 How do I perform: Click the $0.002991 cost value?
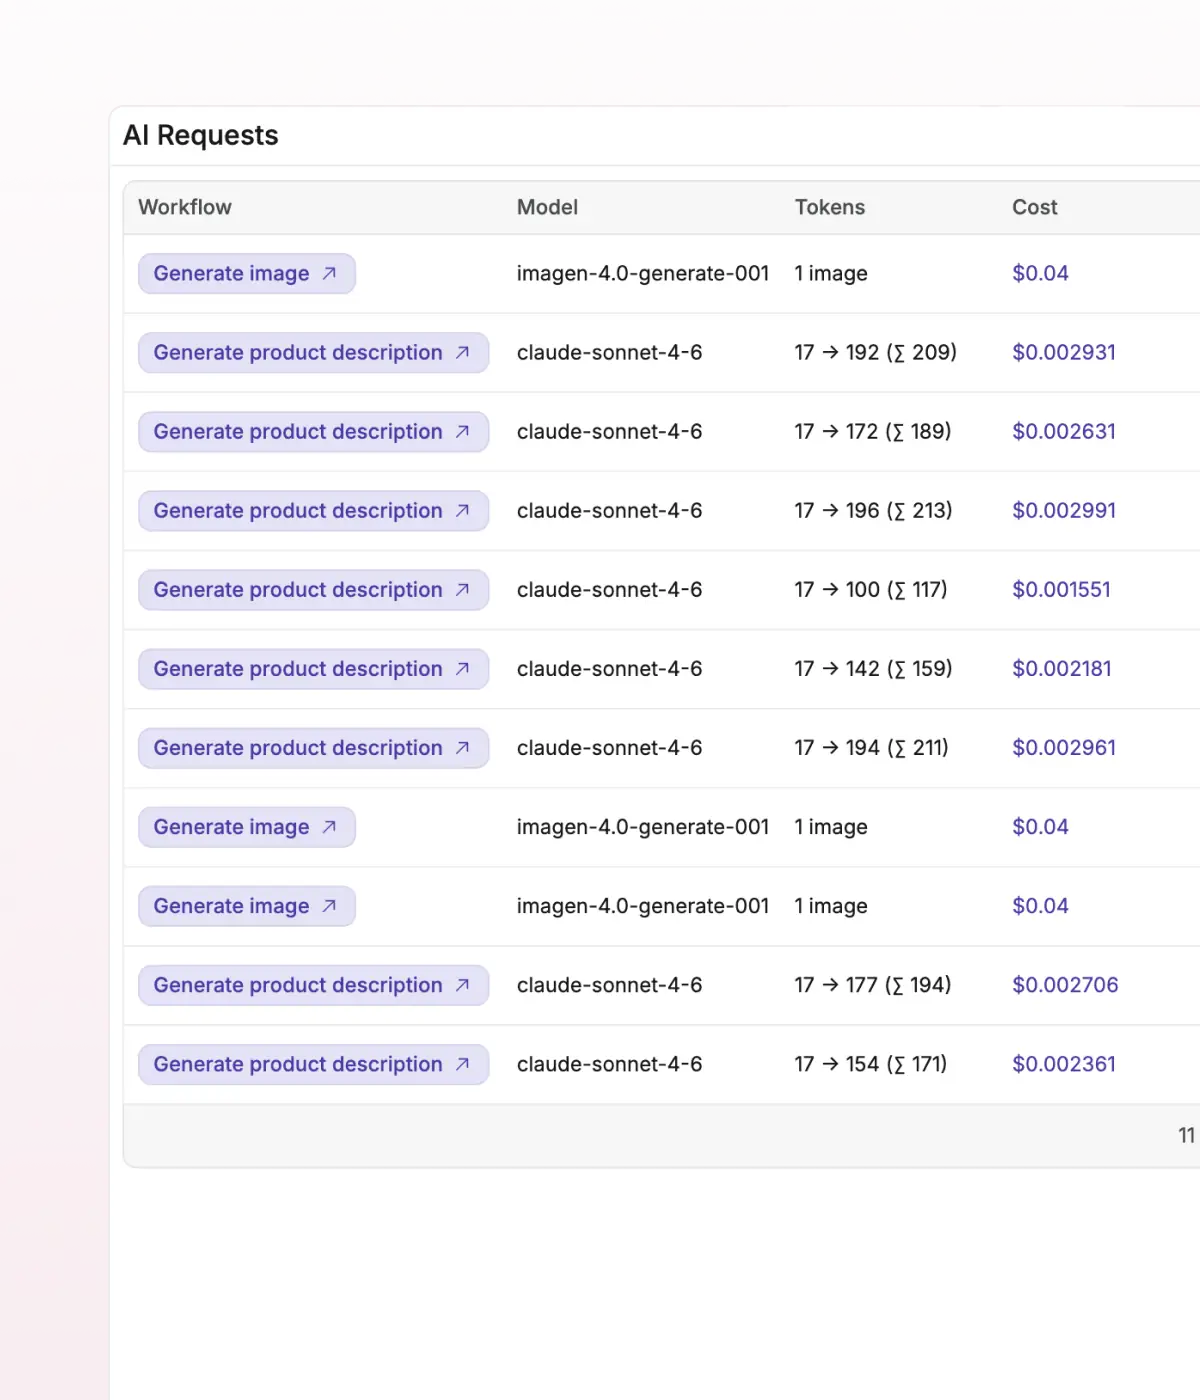pyautogui.click(x=1064, y=511)
